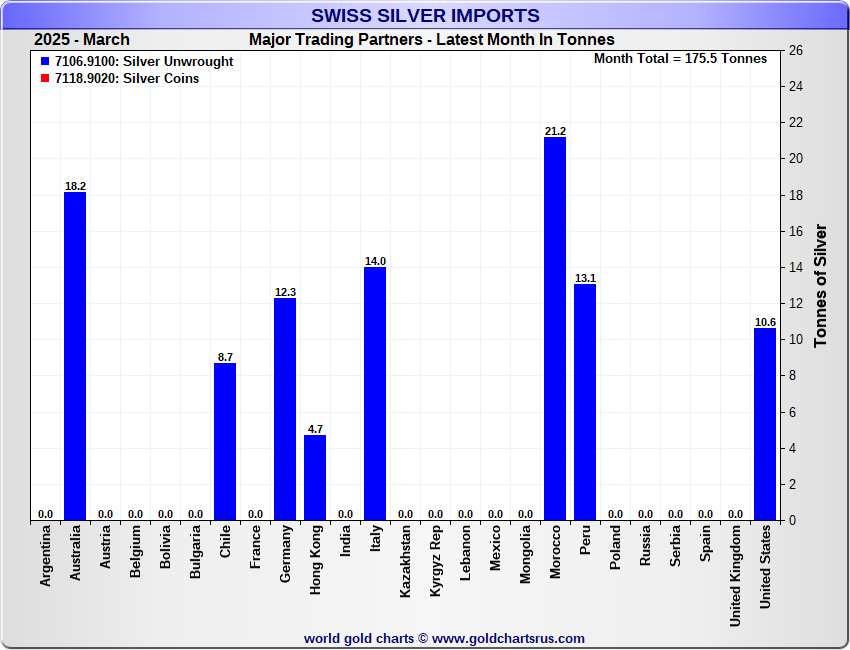850x650 pixels.
Task: Click the SWISS SILVER IMPORTS title
Action: [426, 15]
